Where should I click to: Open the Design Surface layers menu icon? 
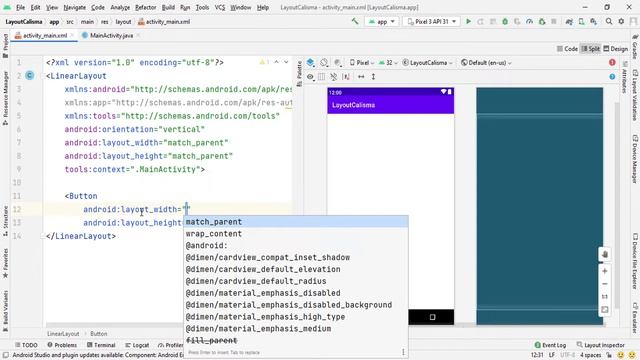[x=311, y=62]
